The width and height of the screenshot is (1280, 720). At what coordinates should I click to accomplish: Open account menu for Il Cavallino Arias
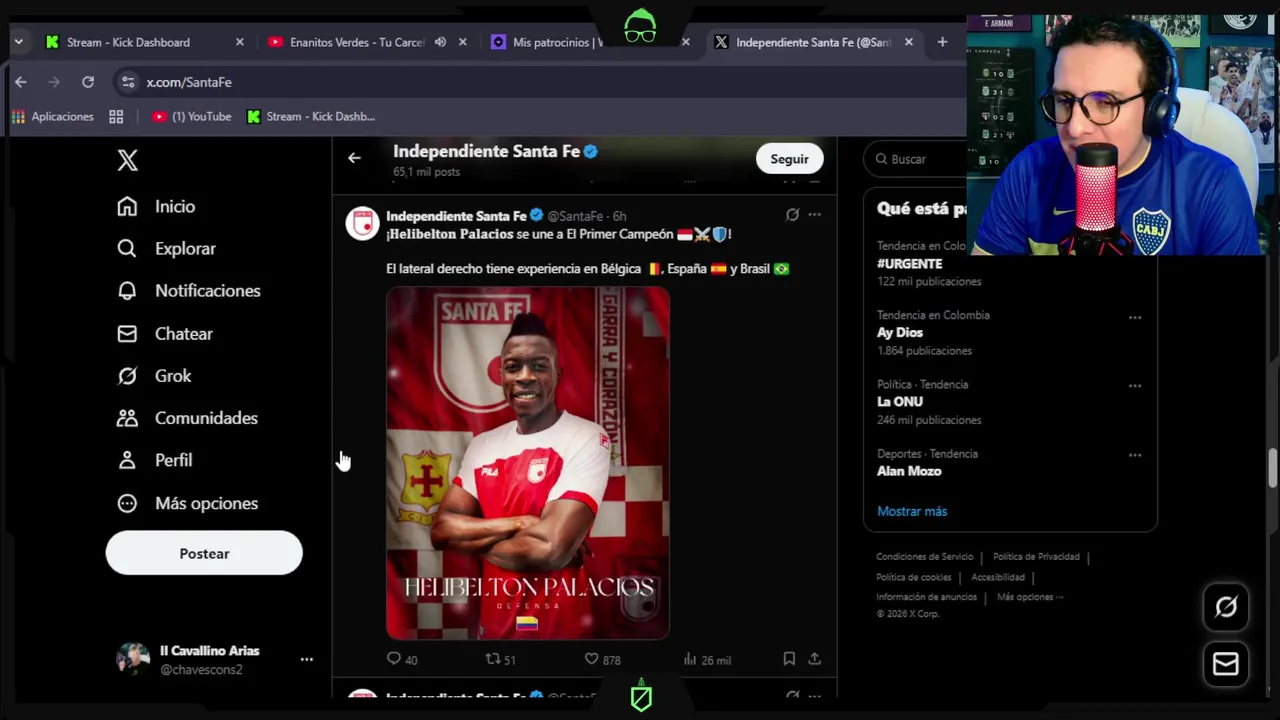point(307,659)
